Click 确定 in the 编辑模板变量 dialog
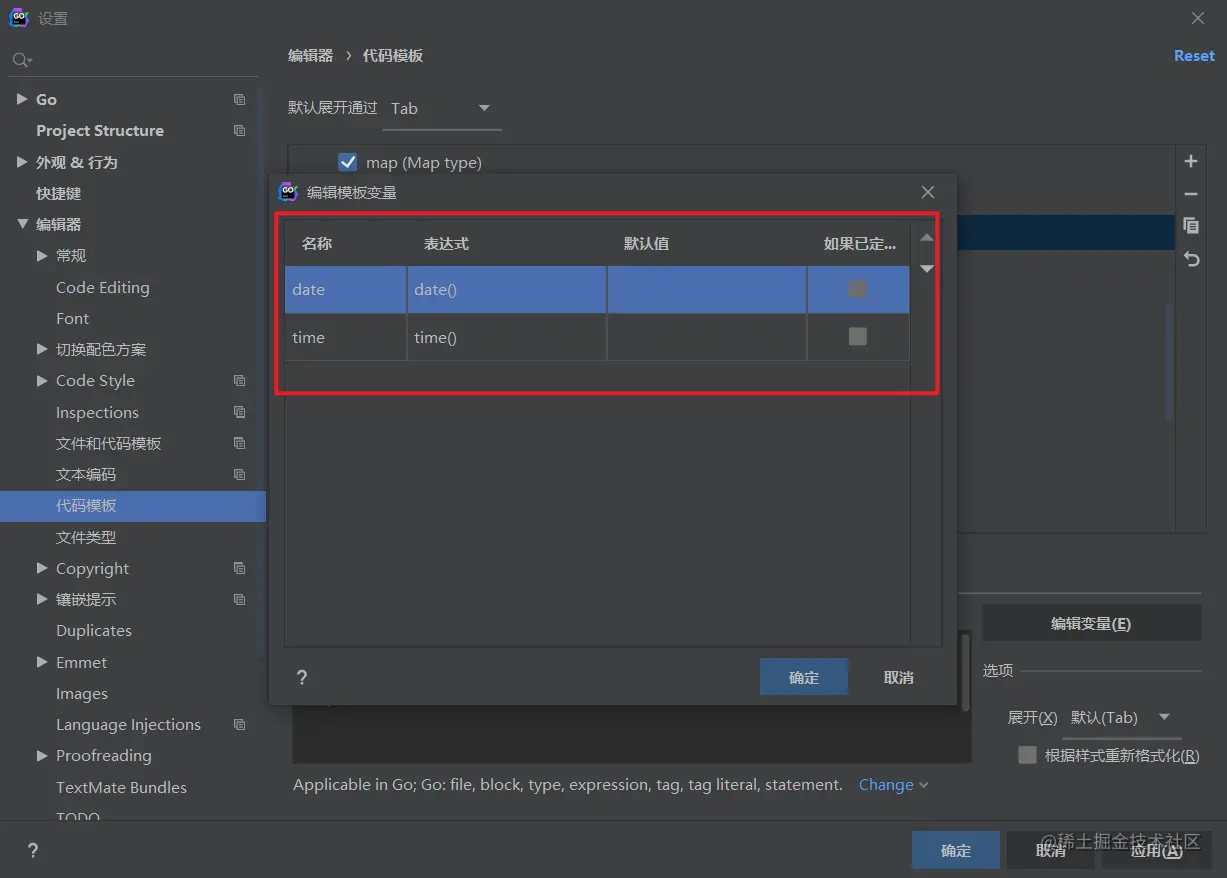The image size is (1227, 878). [x=804, y=677]
